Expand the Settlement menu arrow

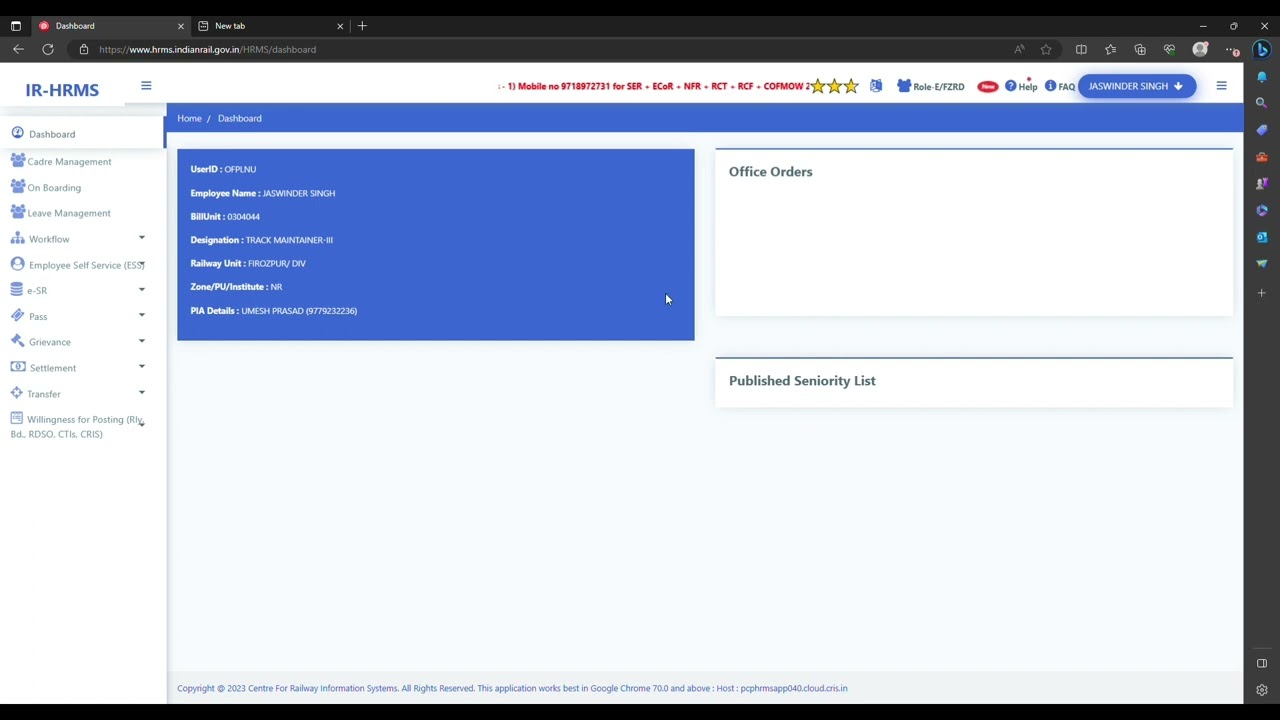coord(141,367)
